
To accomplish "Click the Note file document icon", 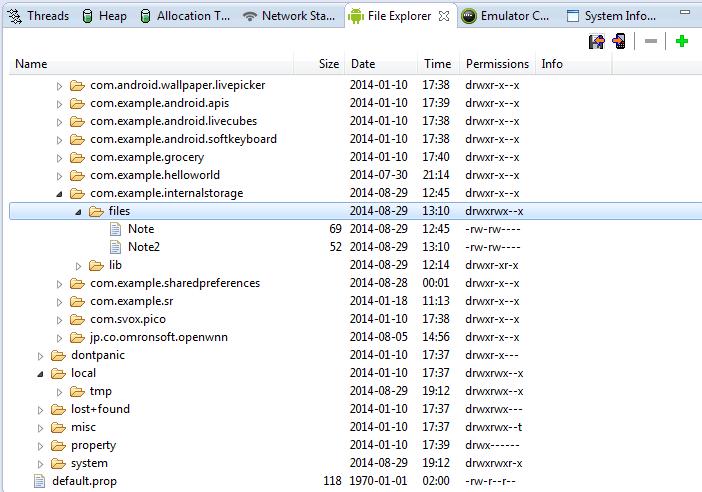I will [x=116, y=229].
